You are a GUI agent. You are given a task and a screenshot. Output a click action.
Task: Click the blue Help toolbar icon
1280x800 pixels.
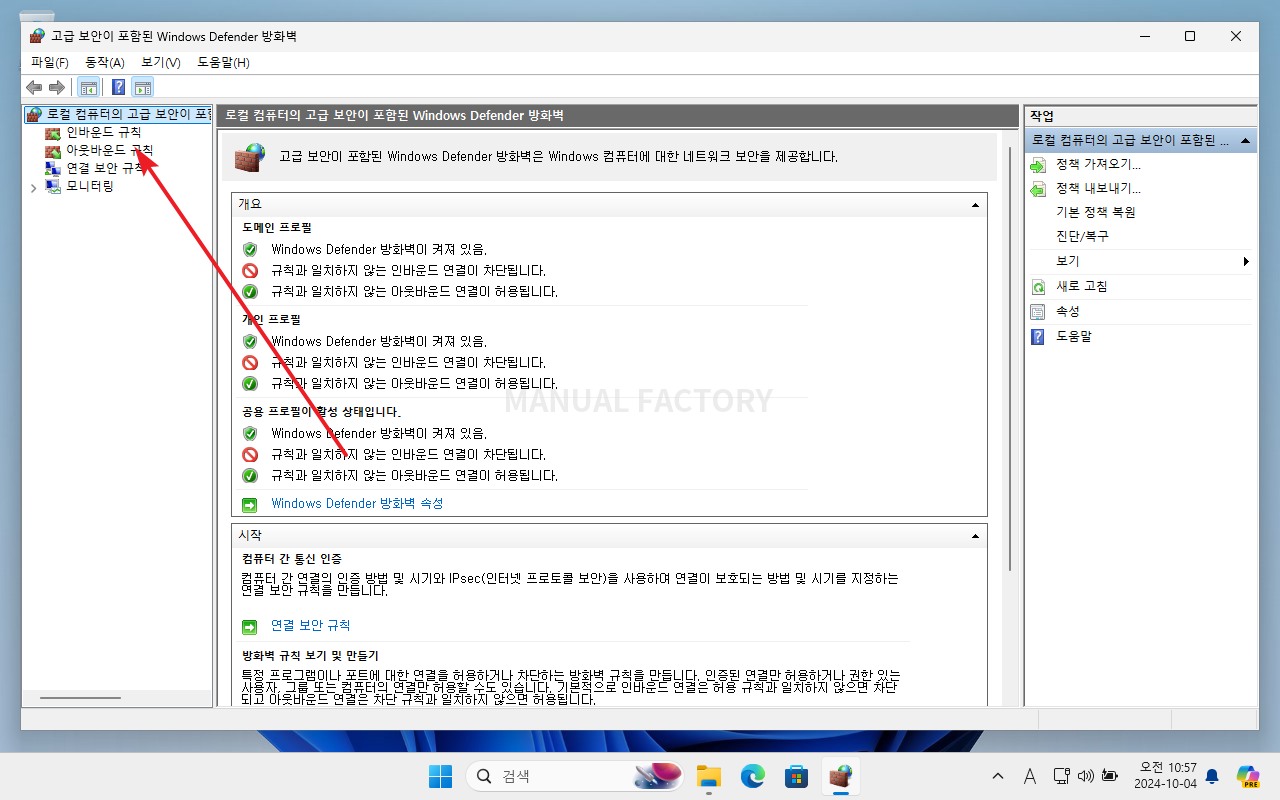tap(118, 87)
